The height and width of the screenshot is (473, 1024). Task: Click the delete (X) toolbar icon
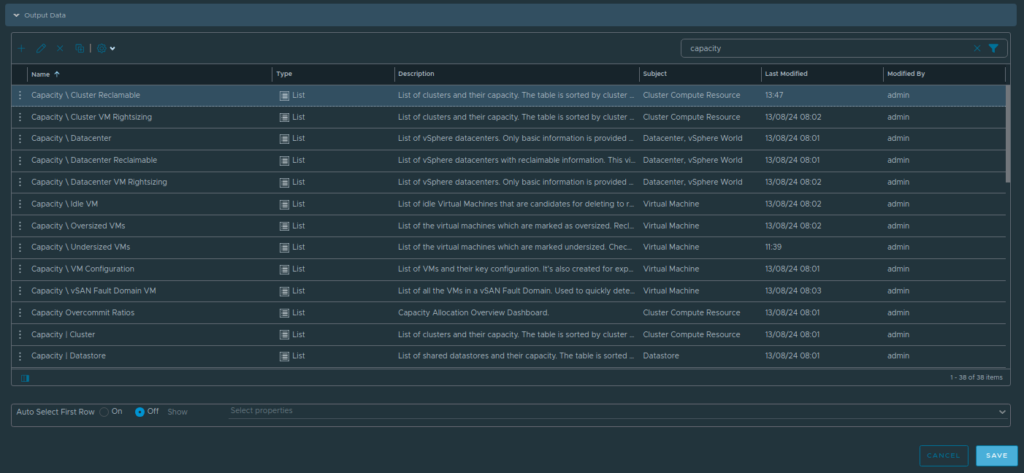click(x=60, y=48)
